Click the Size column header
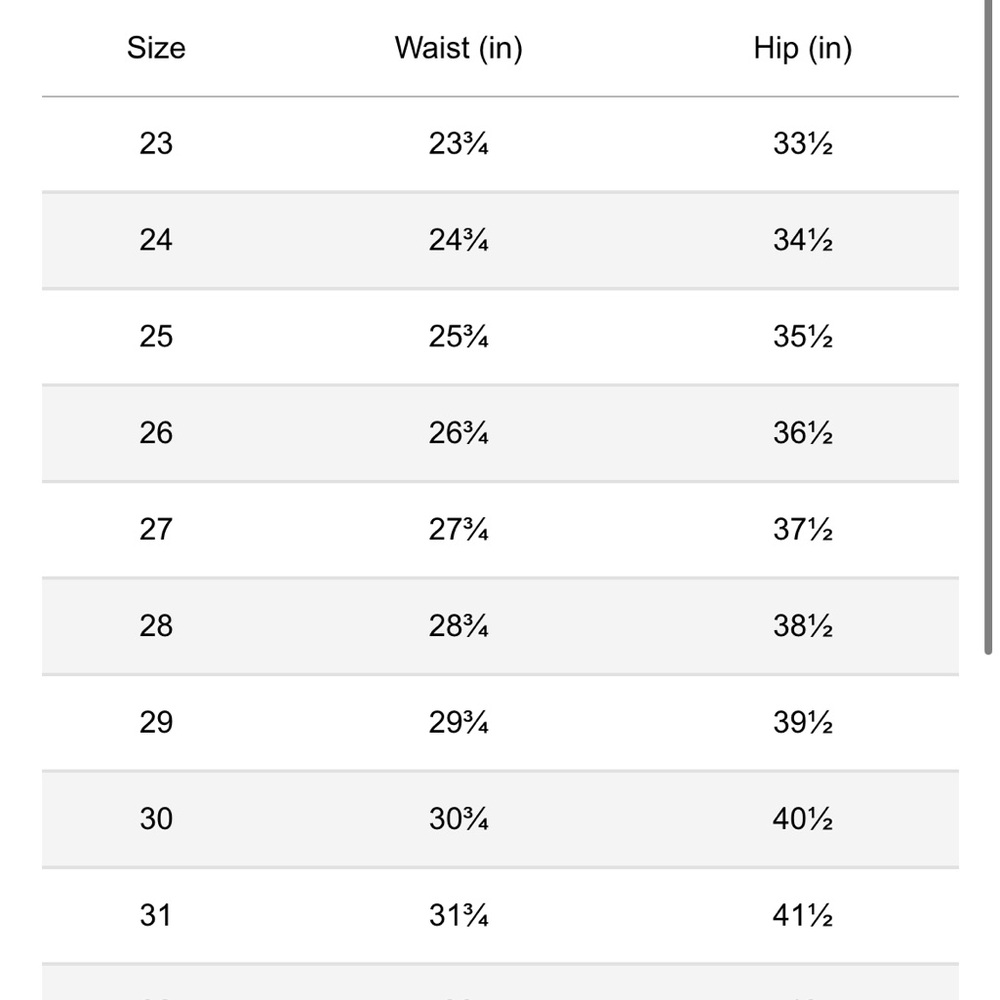The image size is (1000, 1000). (x=156, y=48)
